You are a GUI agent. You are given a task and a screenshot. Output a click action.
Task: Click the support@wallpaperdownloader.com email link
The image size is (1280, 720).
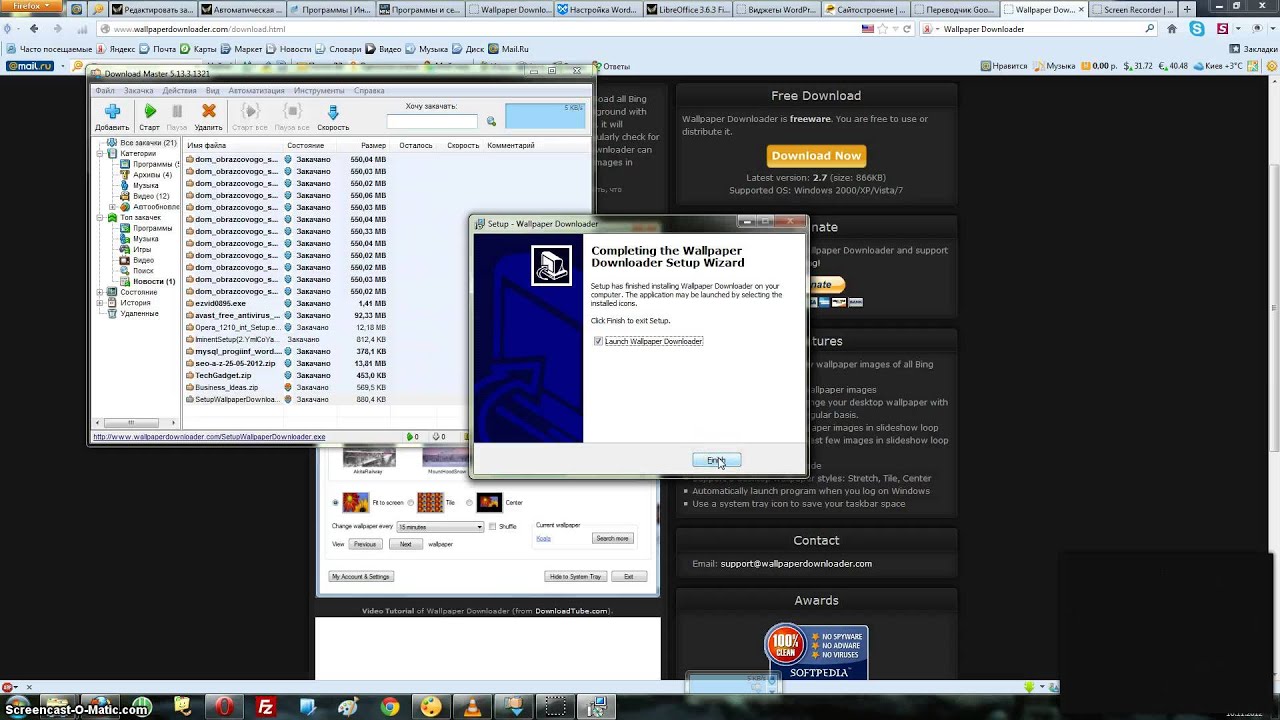796,564
